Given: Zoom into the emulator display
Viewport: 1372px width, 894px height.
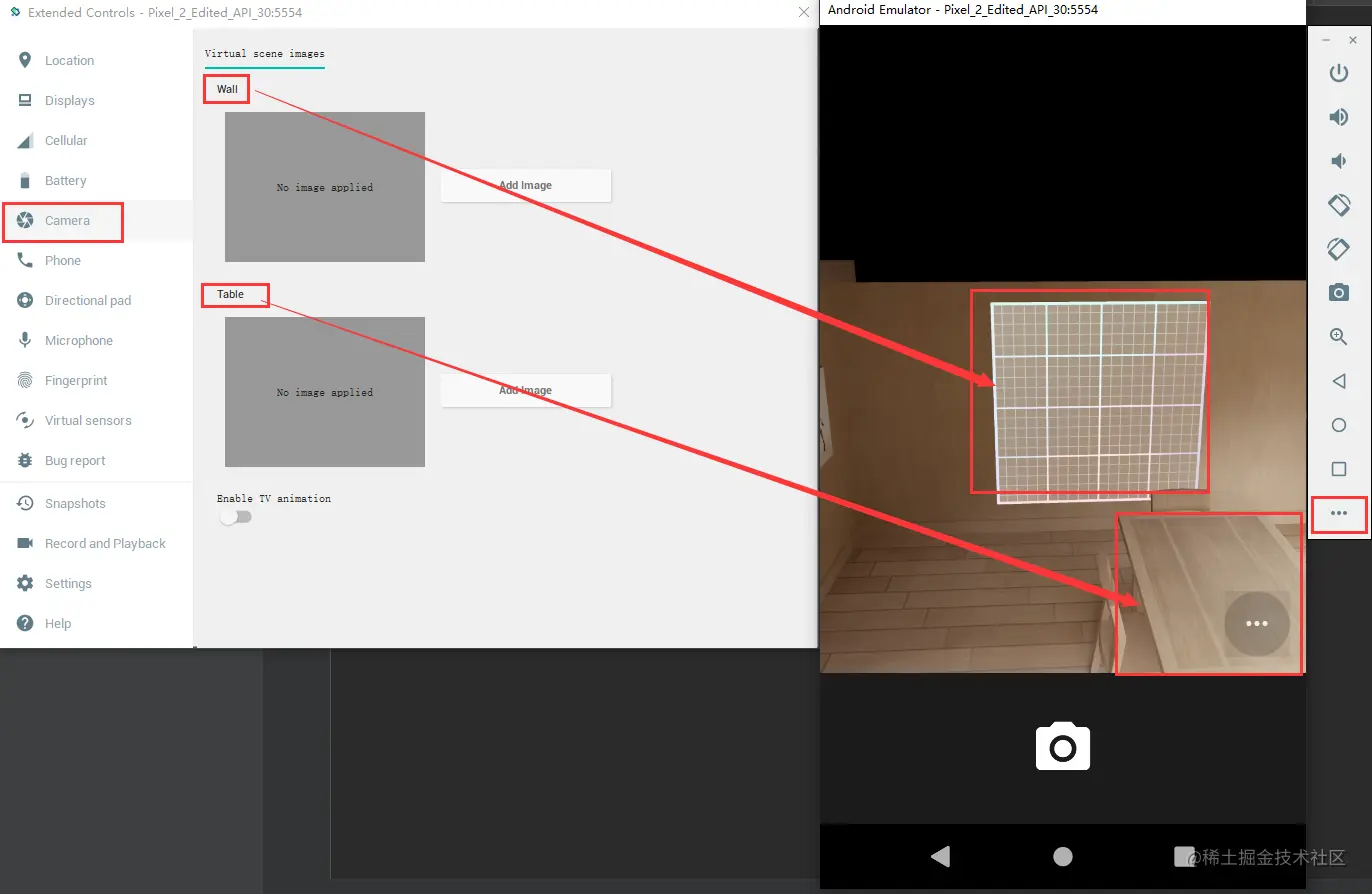Looking at the screenshot, I should pyautogui.click(x=1338, y=336).
